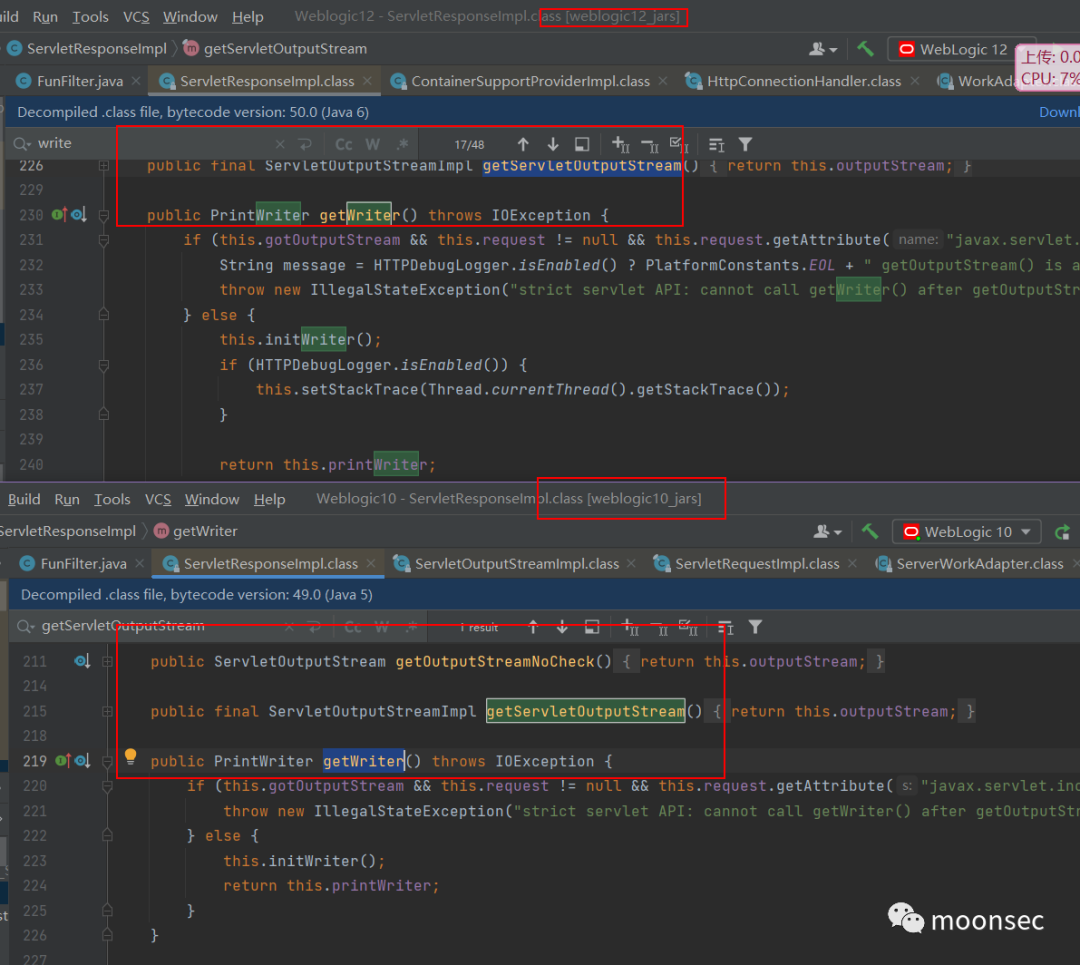The width and height of the screenshot is (1080, 965).
Task: Open the WebLogic 10 run configuration dropdown
Action: pos(967,532)
